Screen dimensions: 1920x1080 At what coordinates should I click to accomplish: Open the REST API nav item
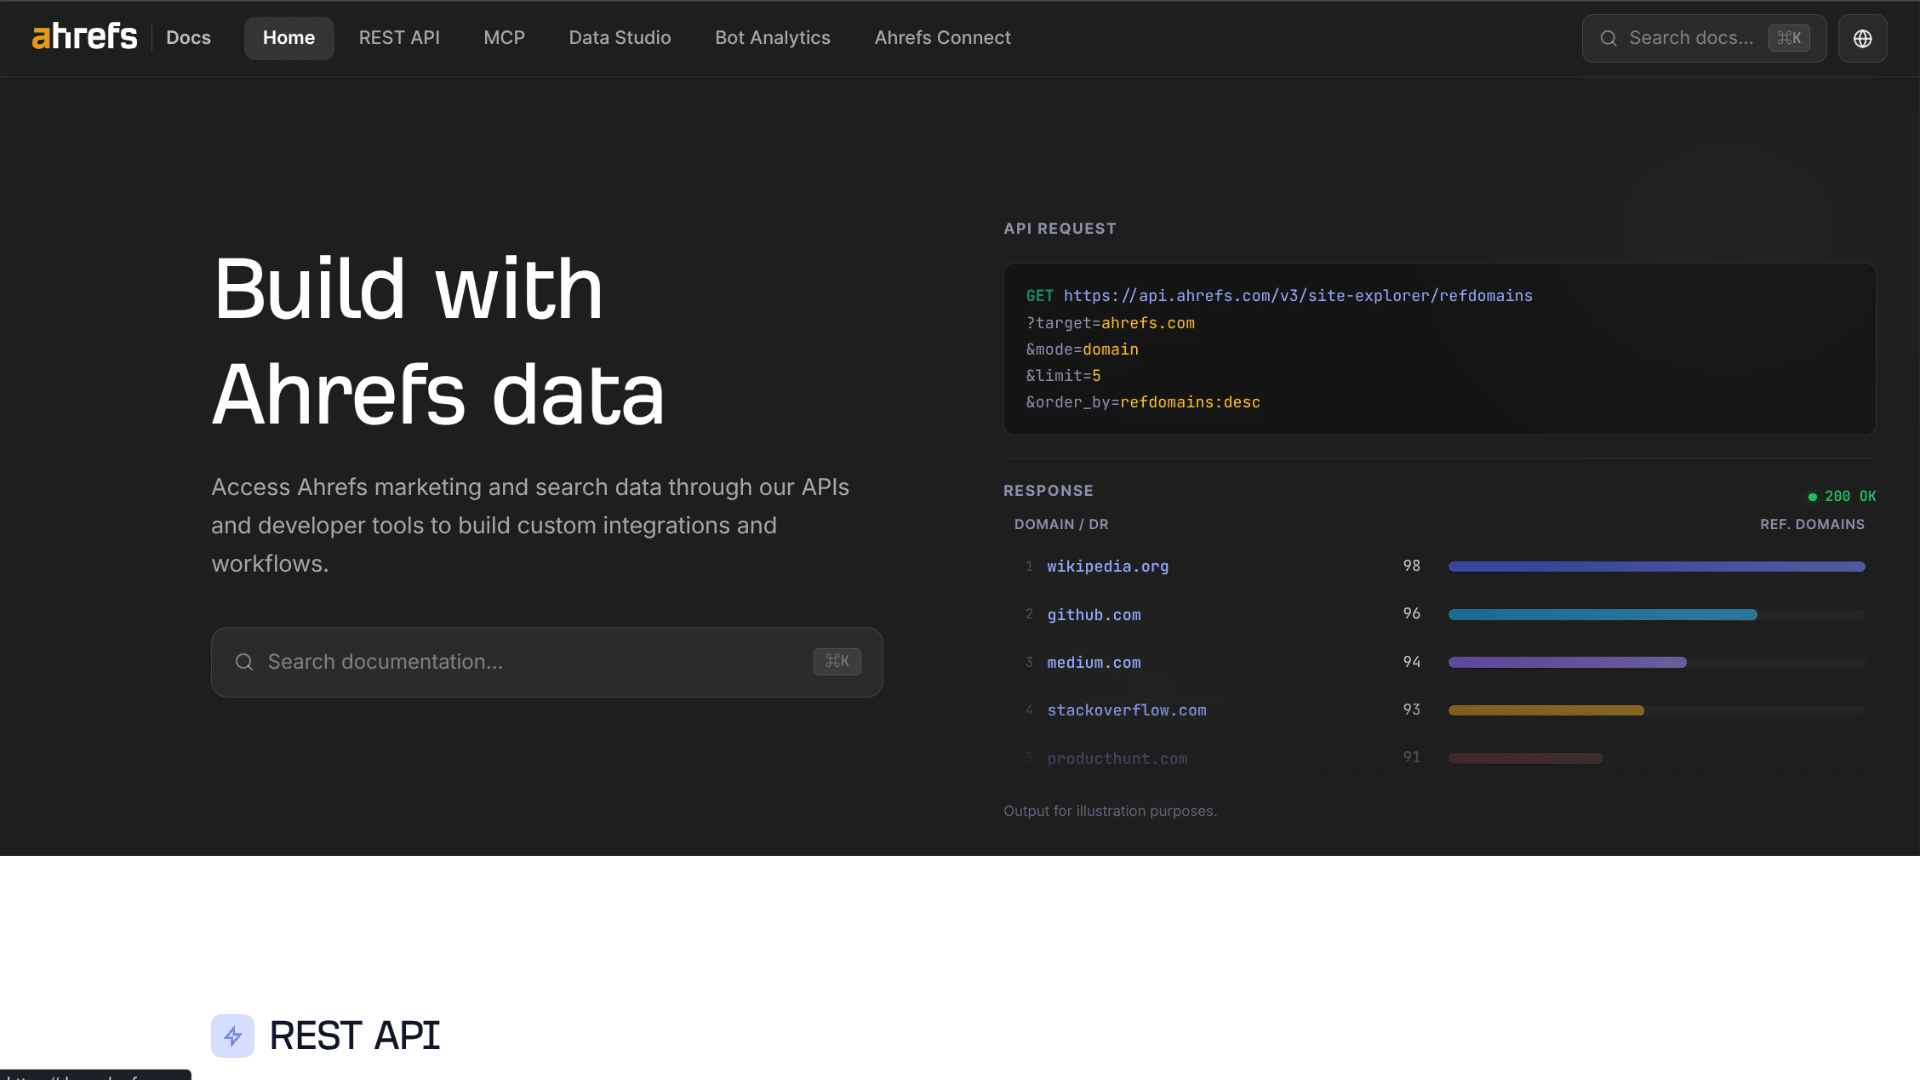pyautogui.click(x=399, y=38)
